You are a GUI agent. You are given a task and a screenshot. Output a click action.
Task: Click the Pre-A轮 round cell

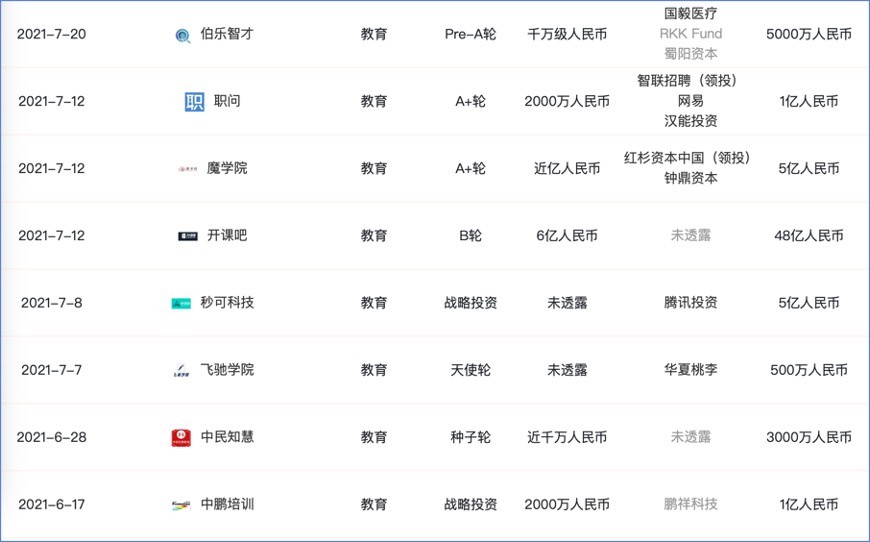[471, 34]
